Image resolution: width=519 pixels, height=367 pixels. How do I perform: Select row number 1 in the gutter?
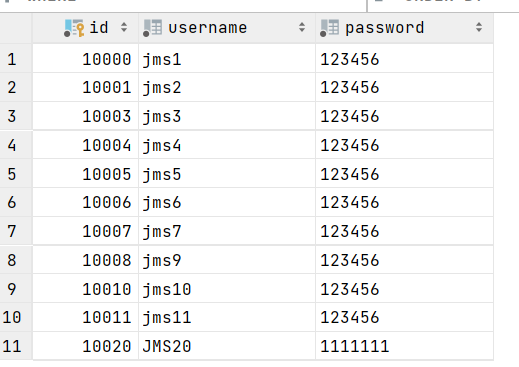pyautogui.click(x=16, y=59)
